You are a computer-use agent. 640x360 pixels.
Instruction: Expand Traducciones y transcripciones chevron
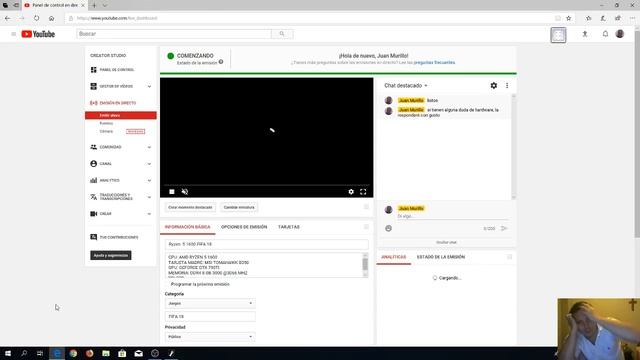[149, 197]
